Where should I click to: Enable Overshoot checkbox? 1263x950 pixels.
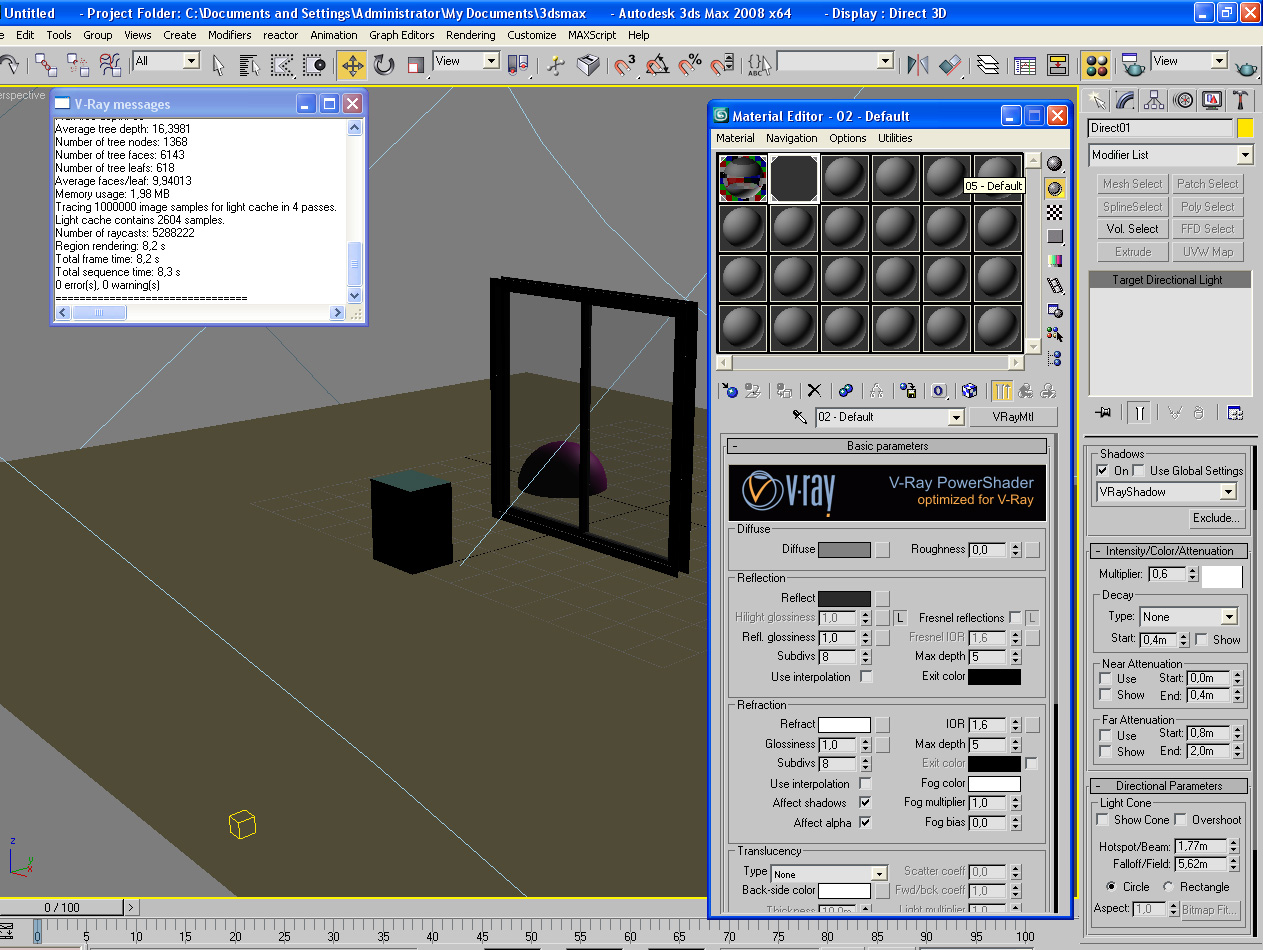[x=1180, y=820]
